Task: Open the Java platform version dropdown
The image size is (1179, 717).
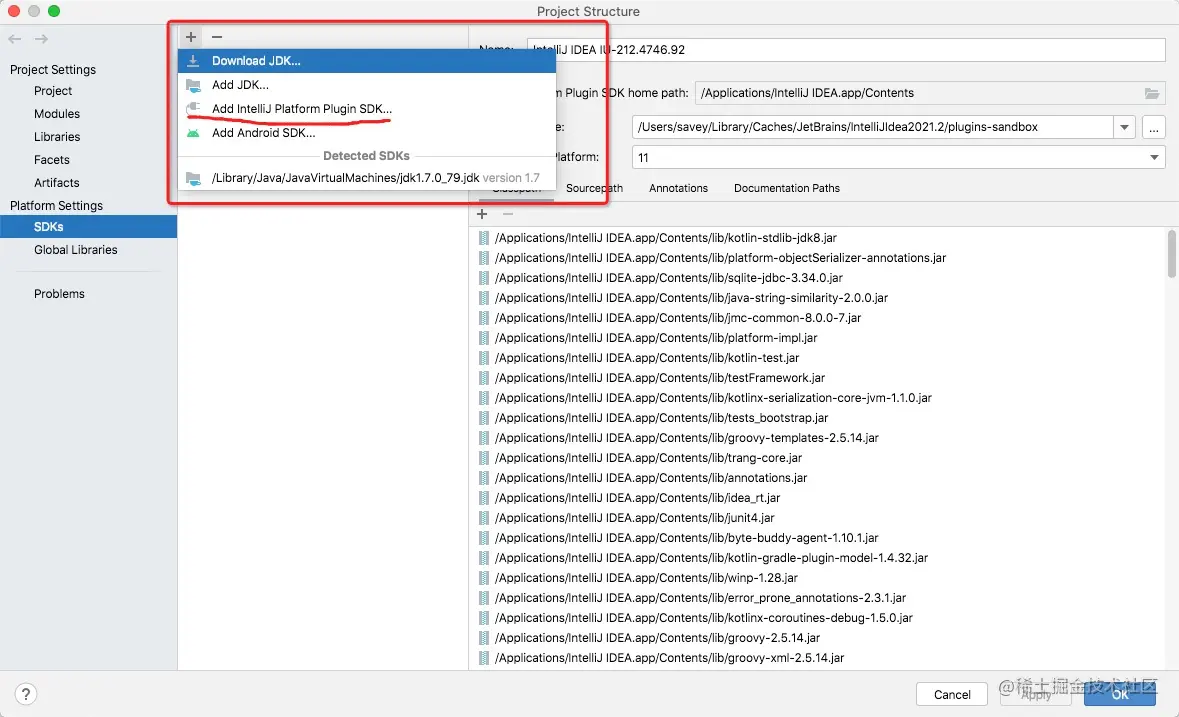Action: pyautogui.click(x=1154, y=158)
